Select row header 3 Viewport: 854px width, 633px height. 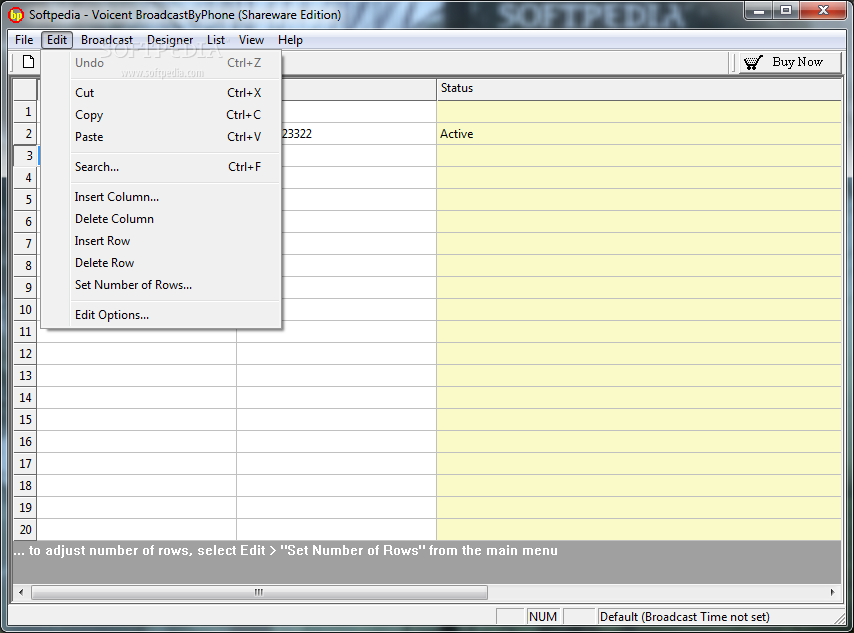click(25, 156)
